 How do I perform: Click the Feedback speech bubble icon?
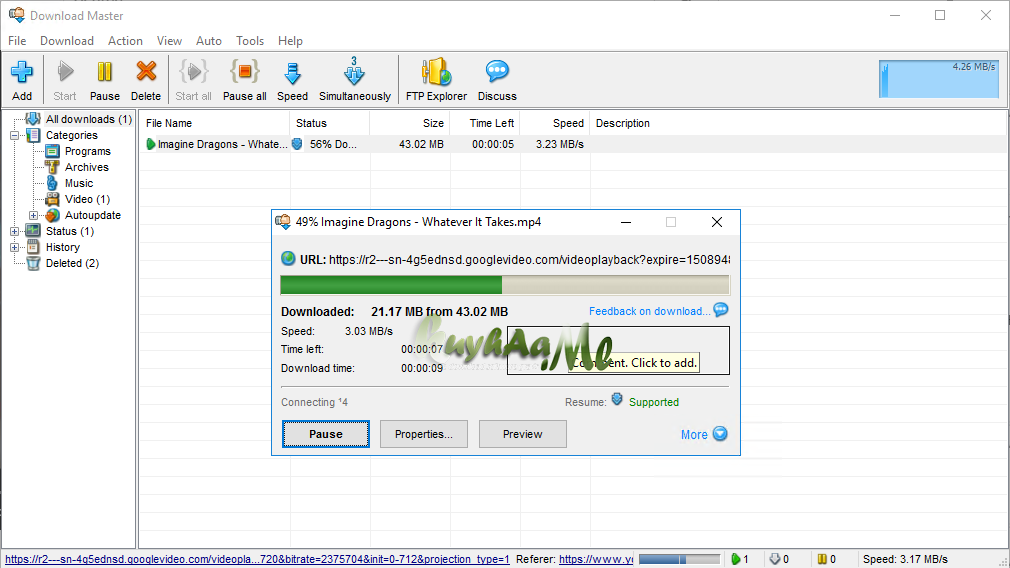pos(721,310)
